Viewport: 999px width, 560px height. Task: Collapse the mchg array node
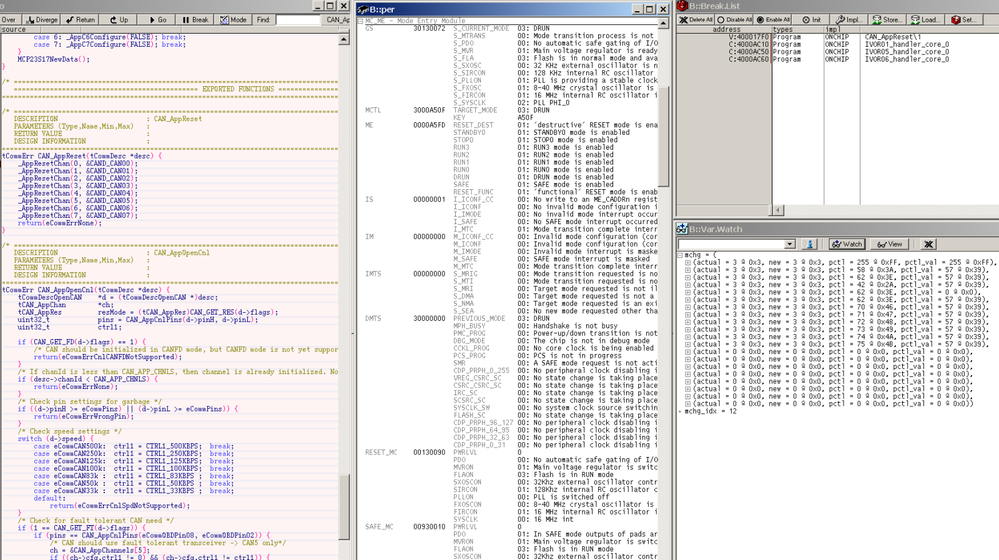(x=680, y=255)
